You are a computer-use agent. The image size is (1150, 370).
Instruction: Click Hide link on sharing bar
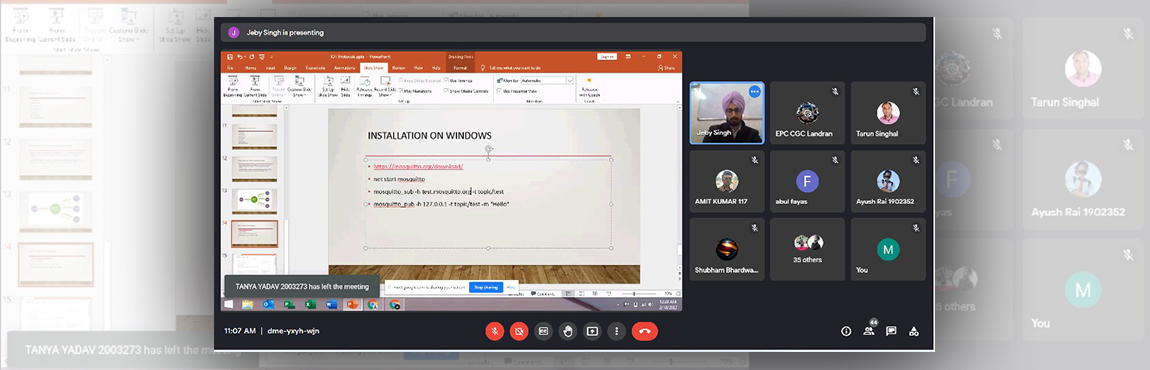tap(511, 287)
